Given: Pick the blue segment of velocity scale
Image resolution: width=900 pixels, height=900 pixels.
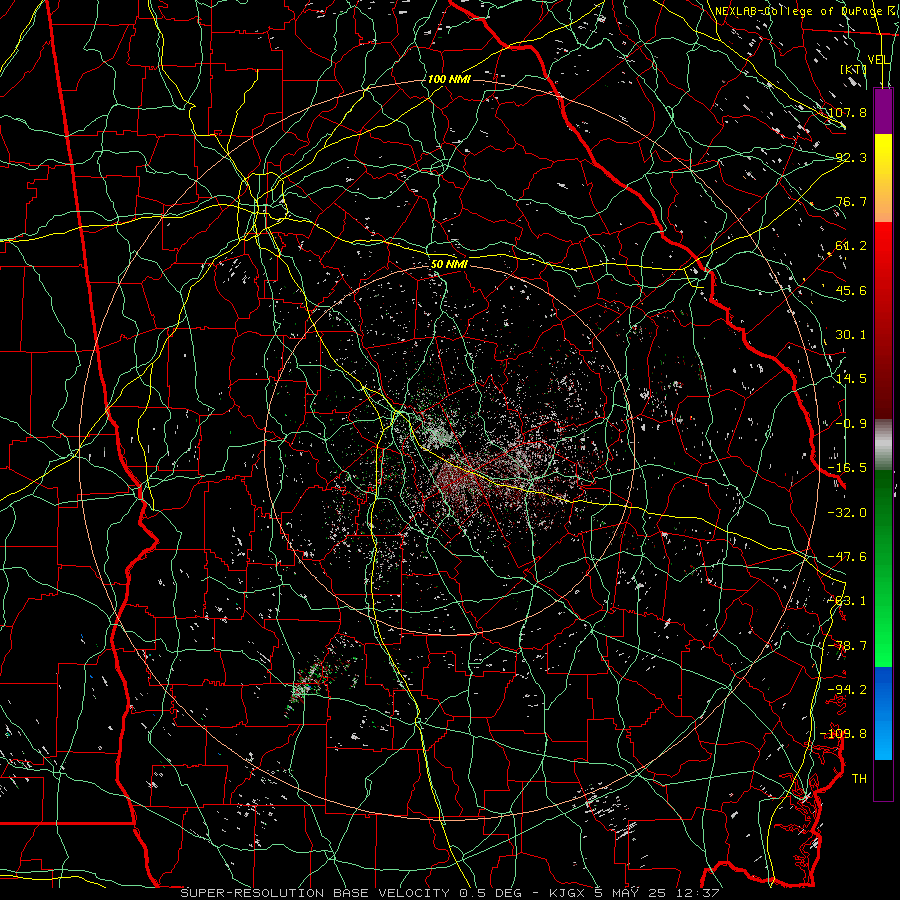Looking at the screenshot, I should pyautogui.click(x=883, y=713).
